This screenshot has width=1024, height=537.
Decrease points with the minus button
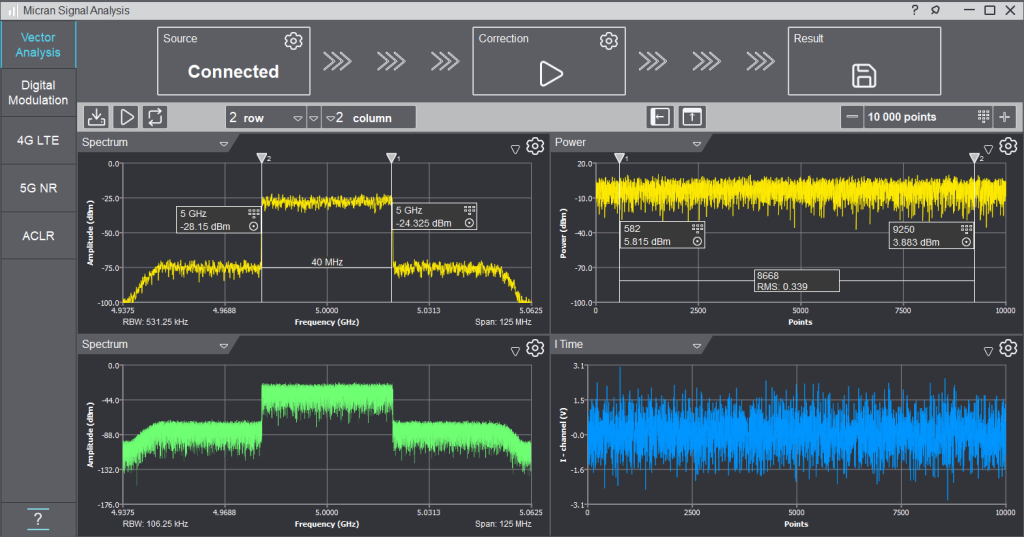(852, 117)
